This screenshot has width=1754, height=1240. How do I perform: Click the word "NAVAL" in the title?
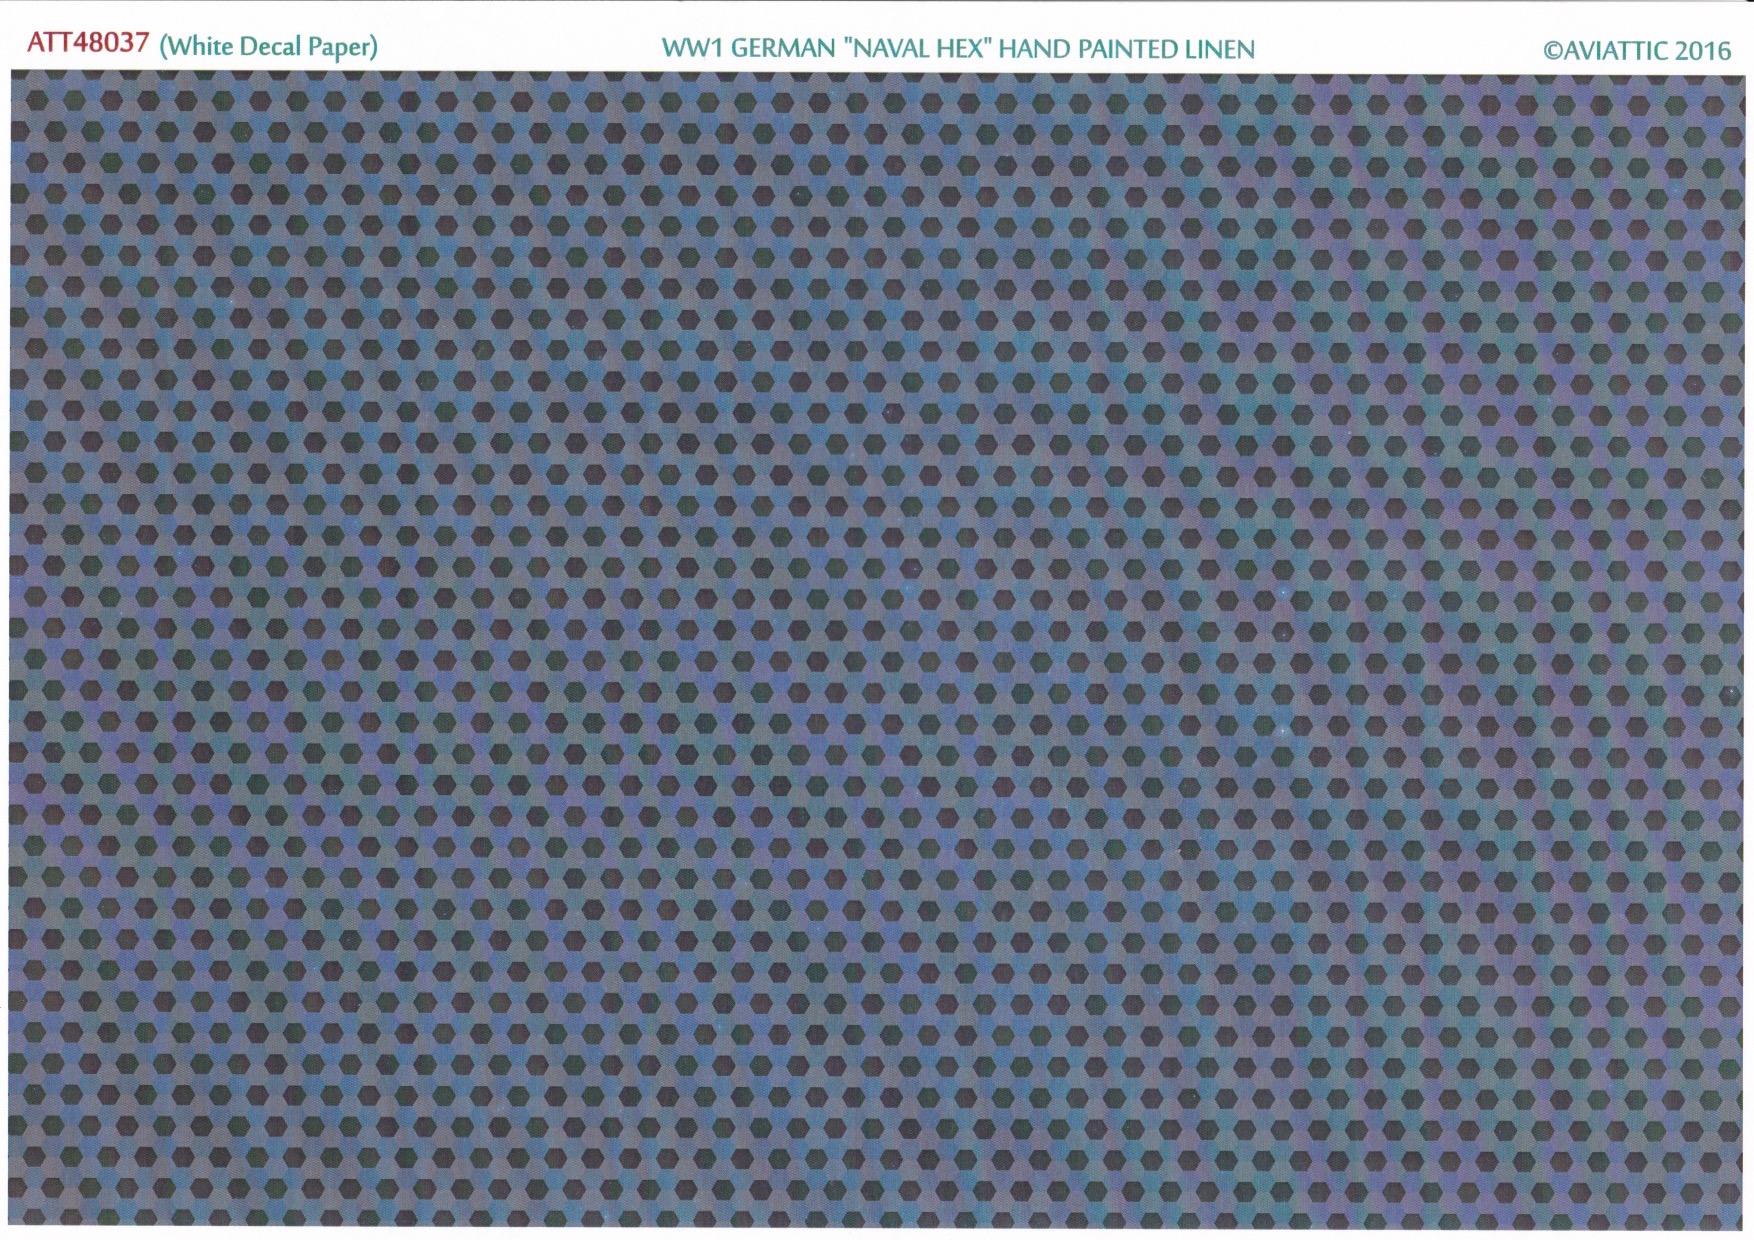tap(891, 49)
